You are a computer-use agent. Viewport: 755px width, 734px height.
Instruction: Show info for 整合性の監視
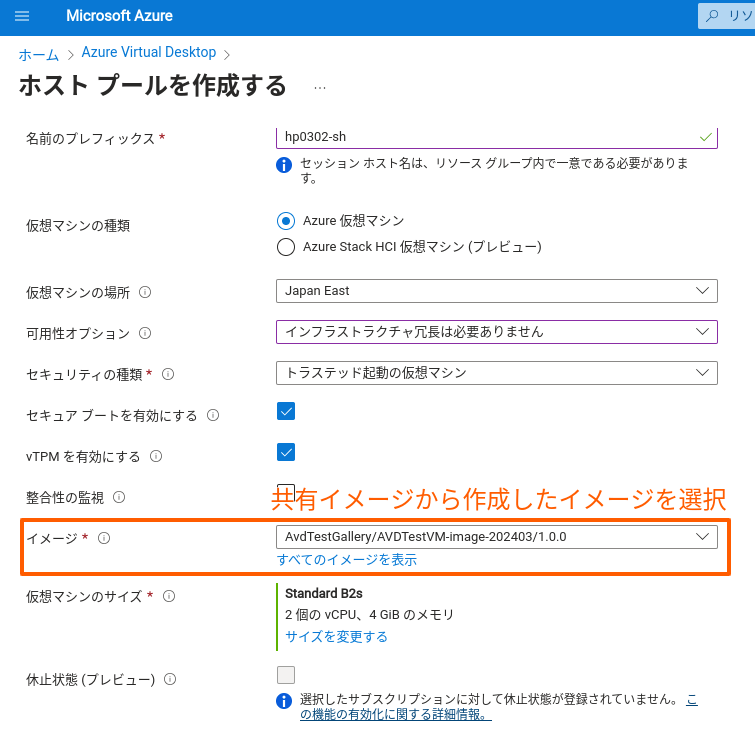119,497
